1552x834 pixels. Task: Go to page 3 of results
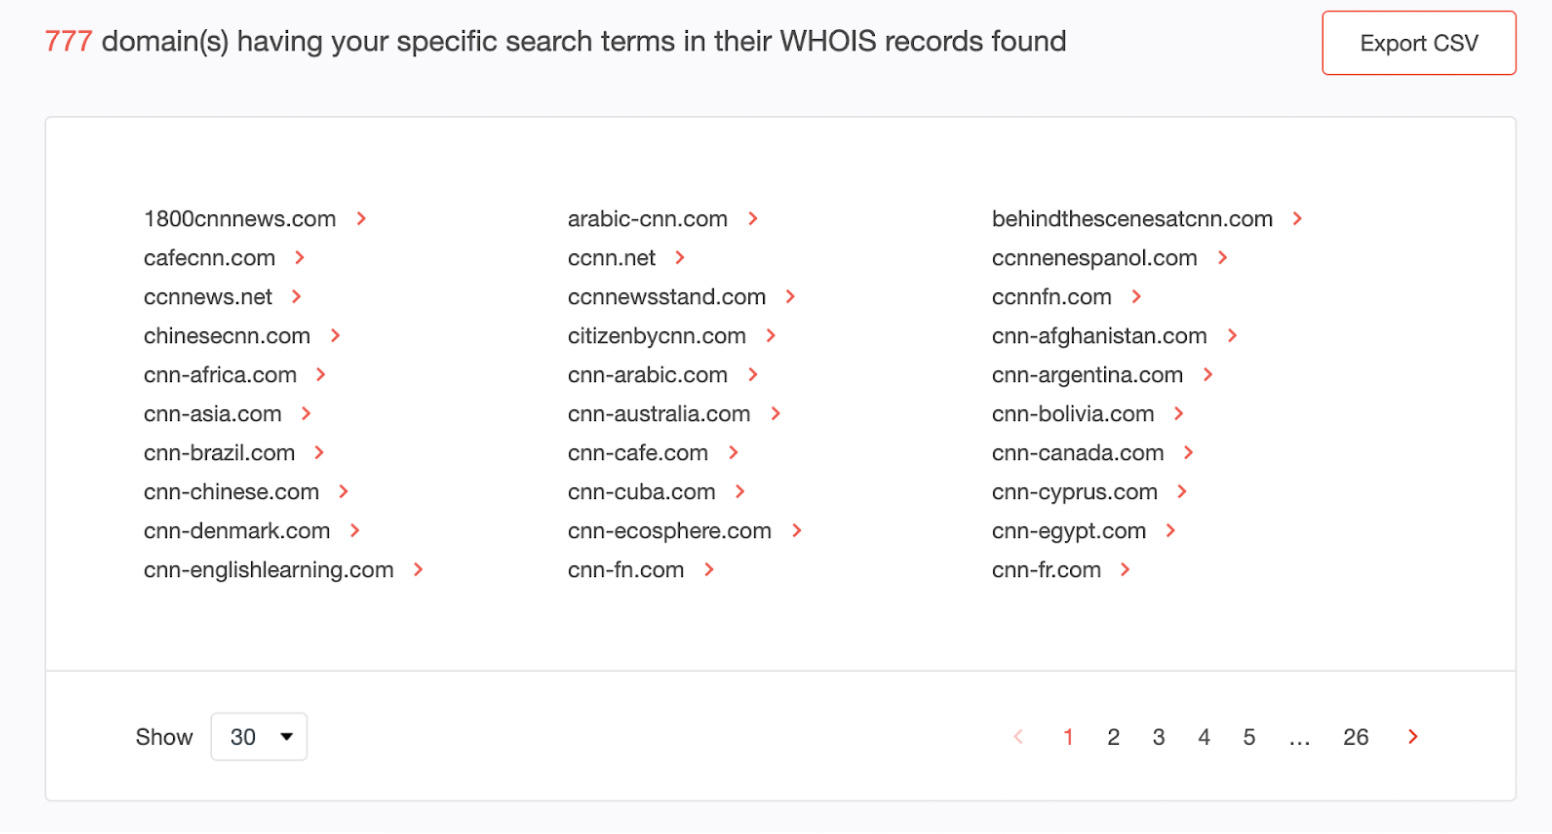pyautogui.click(x=1158, y=737)
